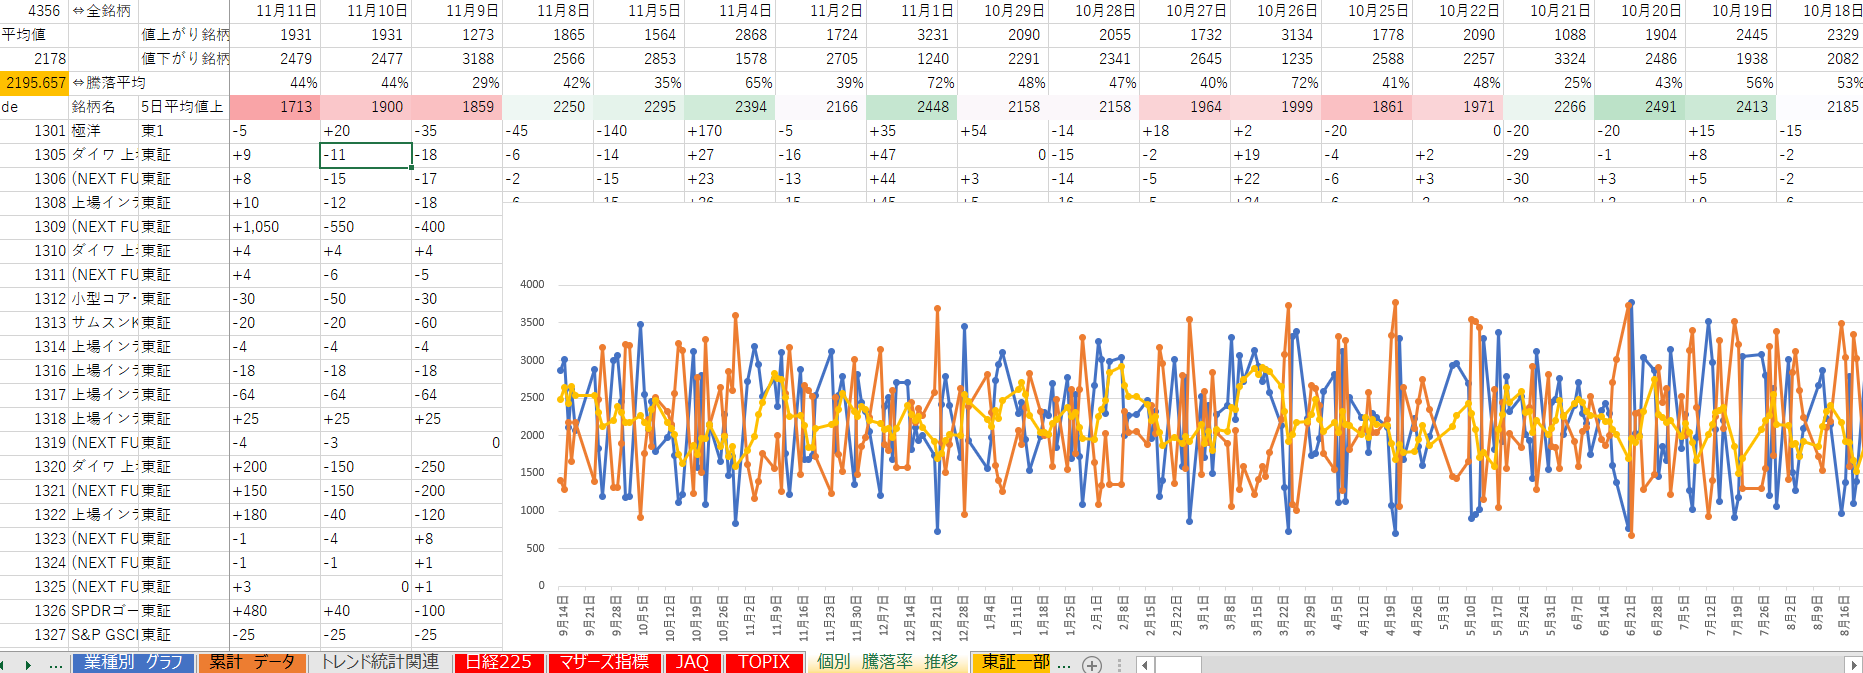Show hidden sheets via the left ellipsis
Viewport: 1863px width, 673px height.
click(x=55, y=664)
